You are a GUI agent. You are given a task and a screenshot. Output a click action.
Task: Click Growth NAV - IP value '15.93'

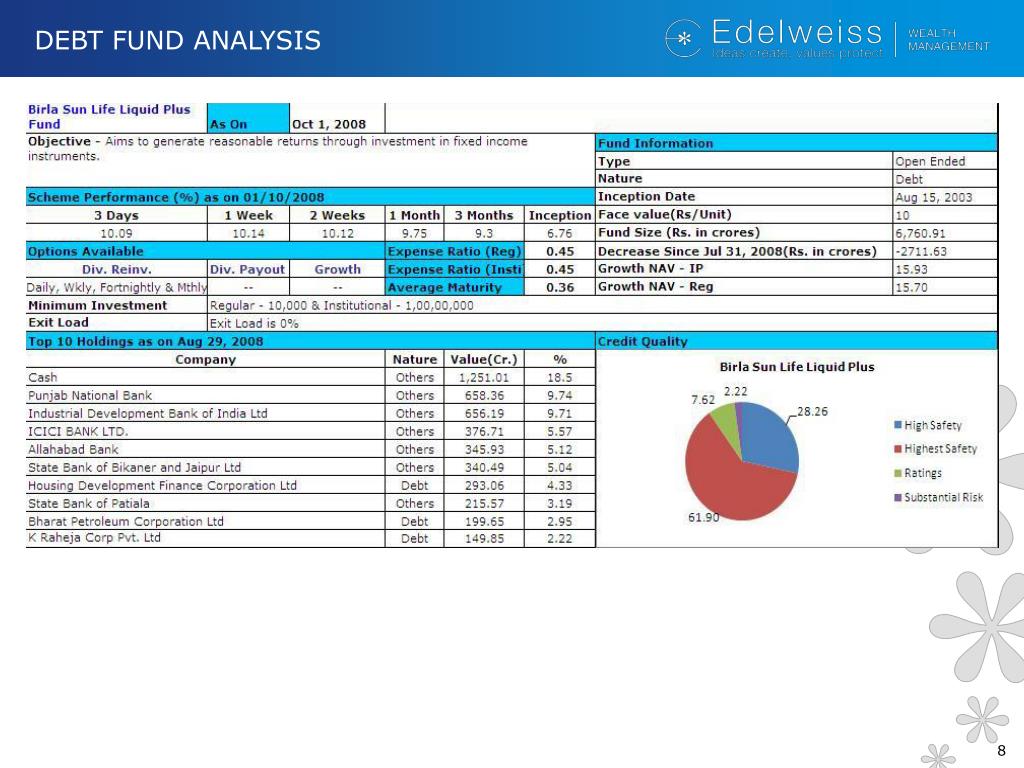point(911,269)
